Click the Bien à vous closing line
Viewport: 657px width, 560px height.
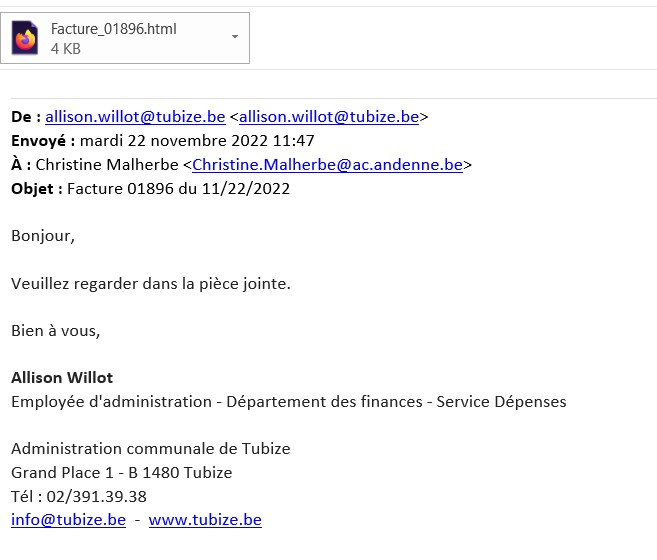click(x=56, y=331)
